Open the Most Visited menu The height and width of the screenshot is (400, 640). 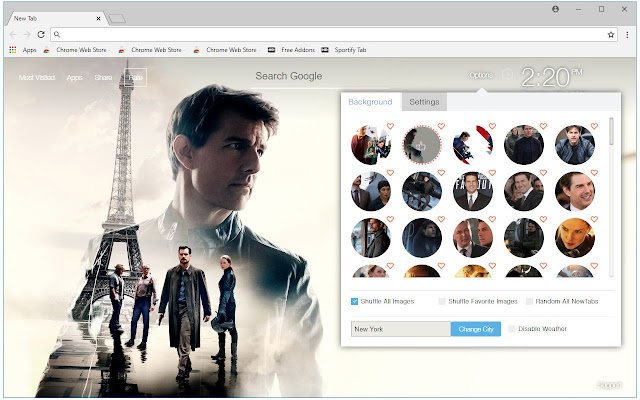tap(37, 78)
